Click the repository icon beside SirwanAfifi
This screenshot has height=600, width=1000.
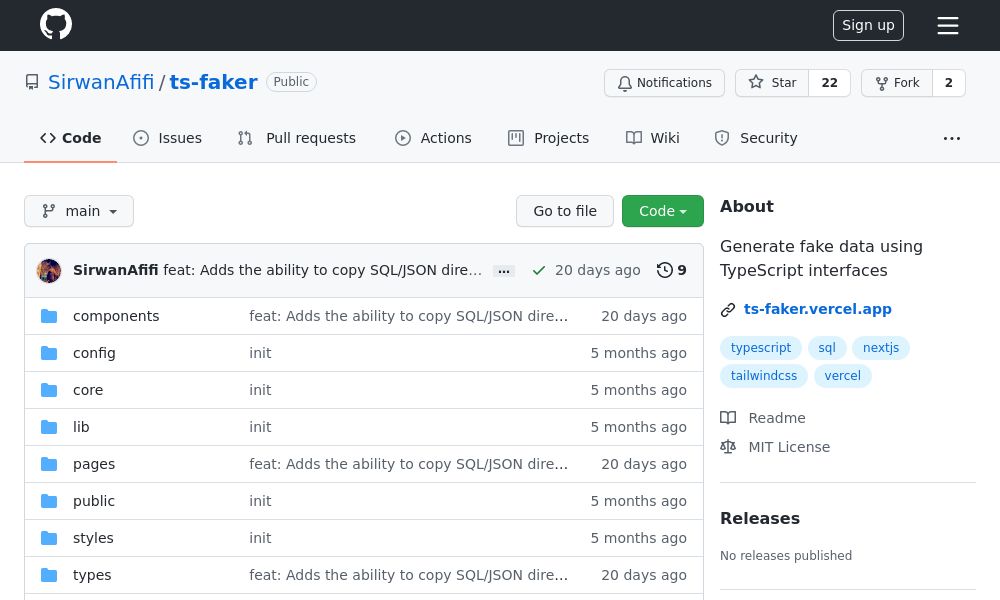(32, 82)
